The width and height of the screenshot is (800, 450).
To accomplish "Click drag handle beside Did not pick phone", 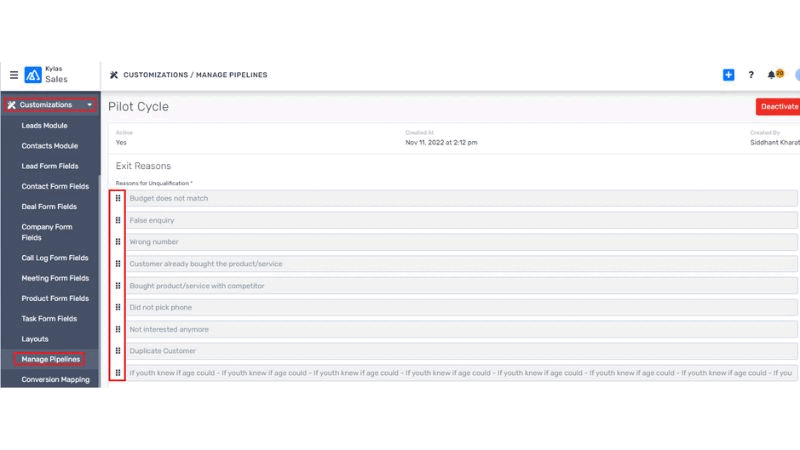I will pos(117,307).
